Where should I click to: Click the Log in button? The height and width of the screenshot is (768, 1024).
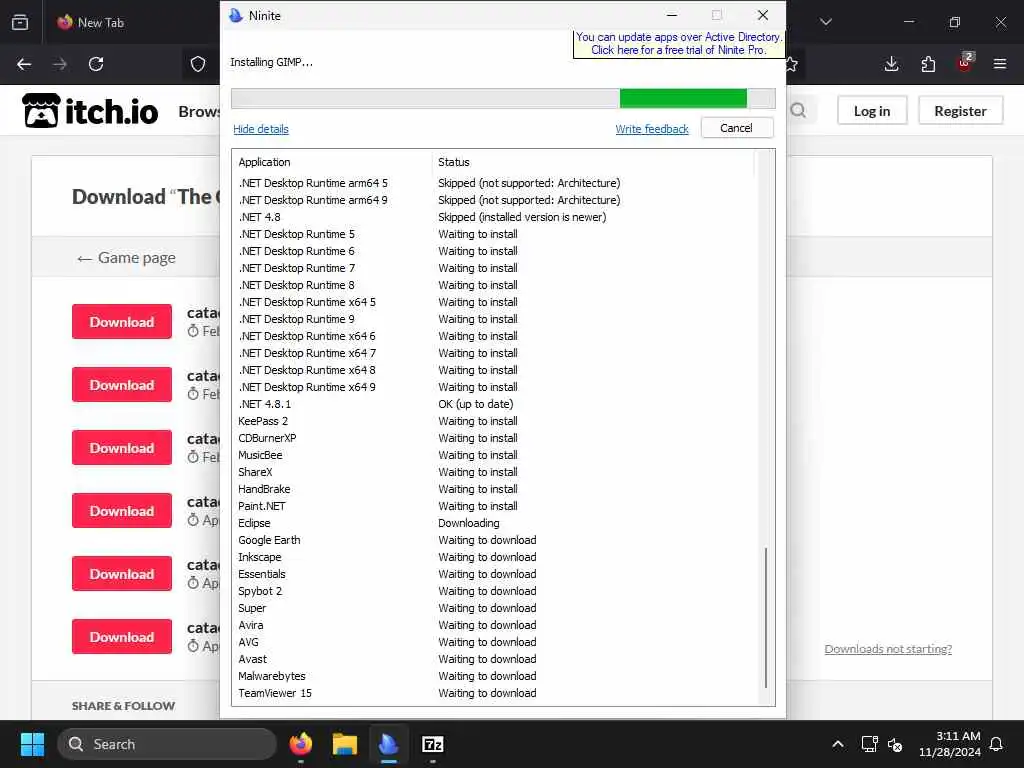pyautogui.click(x=872, y=111)
